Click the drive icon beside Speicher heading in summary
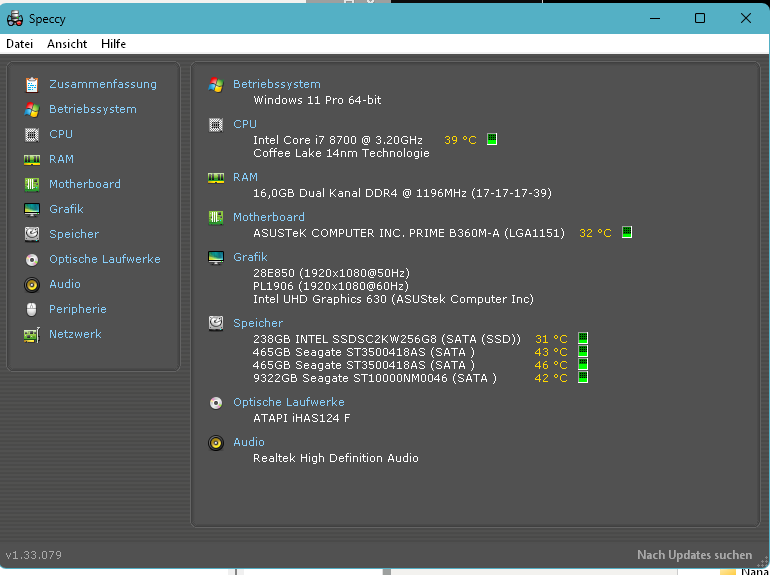Image resolution: width=770 pixels, height=575 pixels. tap(216, 323)
